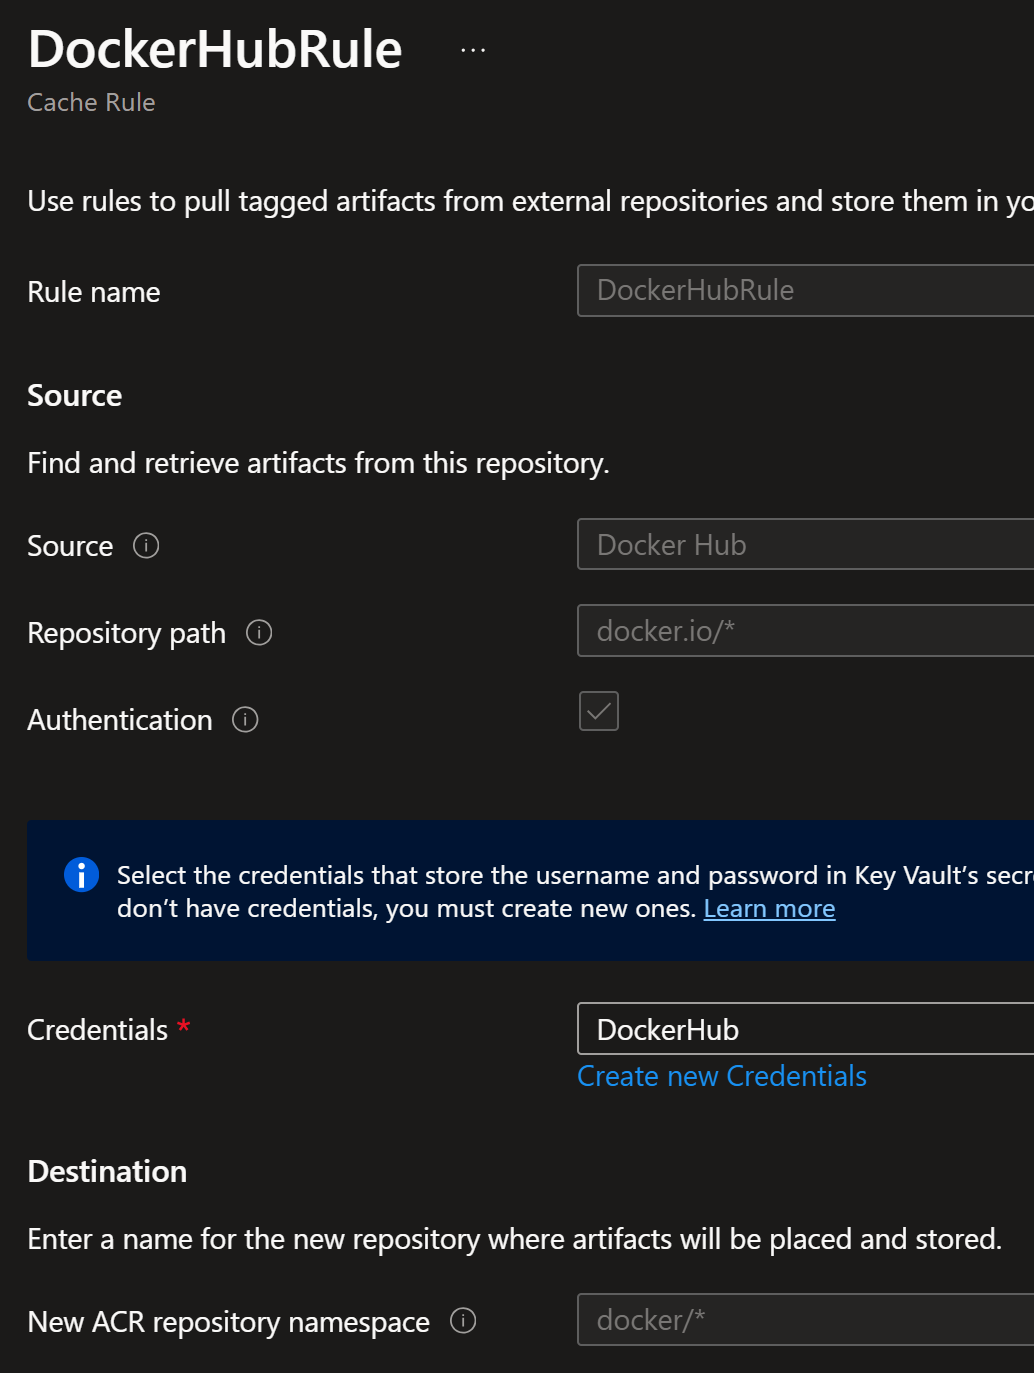
Task: Click the Credentials required label
Action: 109,1030
